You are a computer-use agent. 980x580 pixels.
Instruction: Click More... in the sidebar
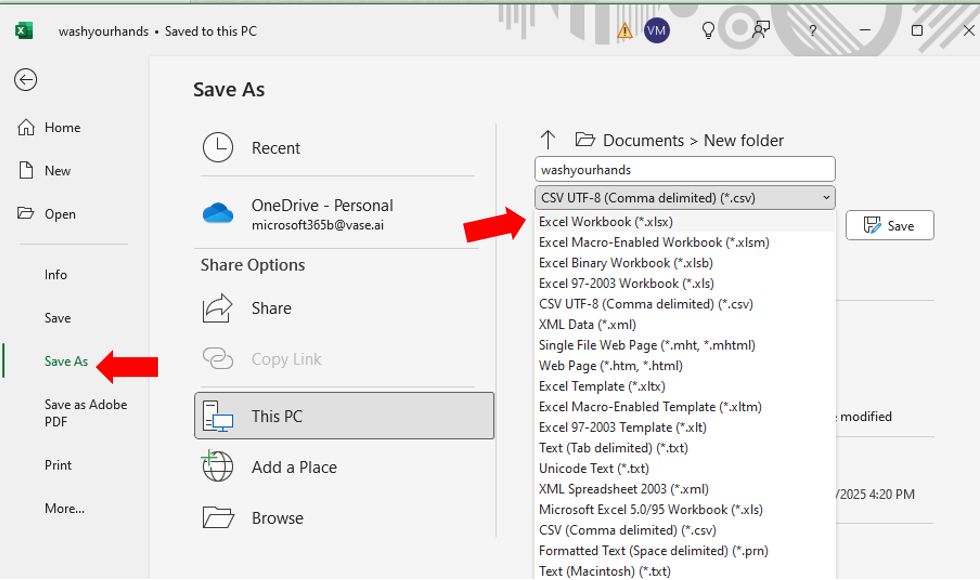[x=64, y=508]
